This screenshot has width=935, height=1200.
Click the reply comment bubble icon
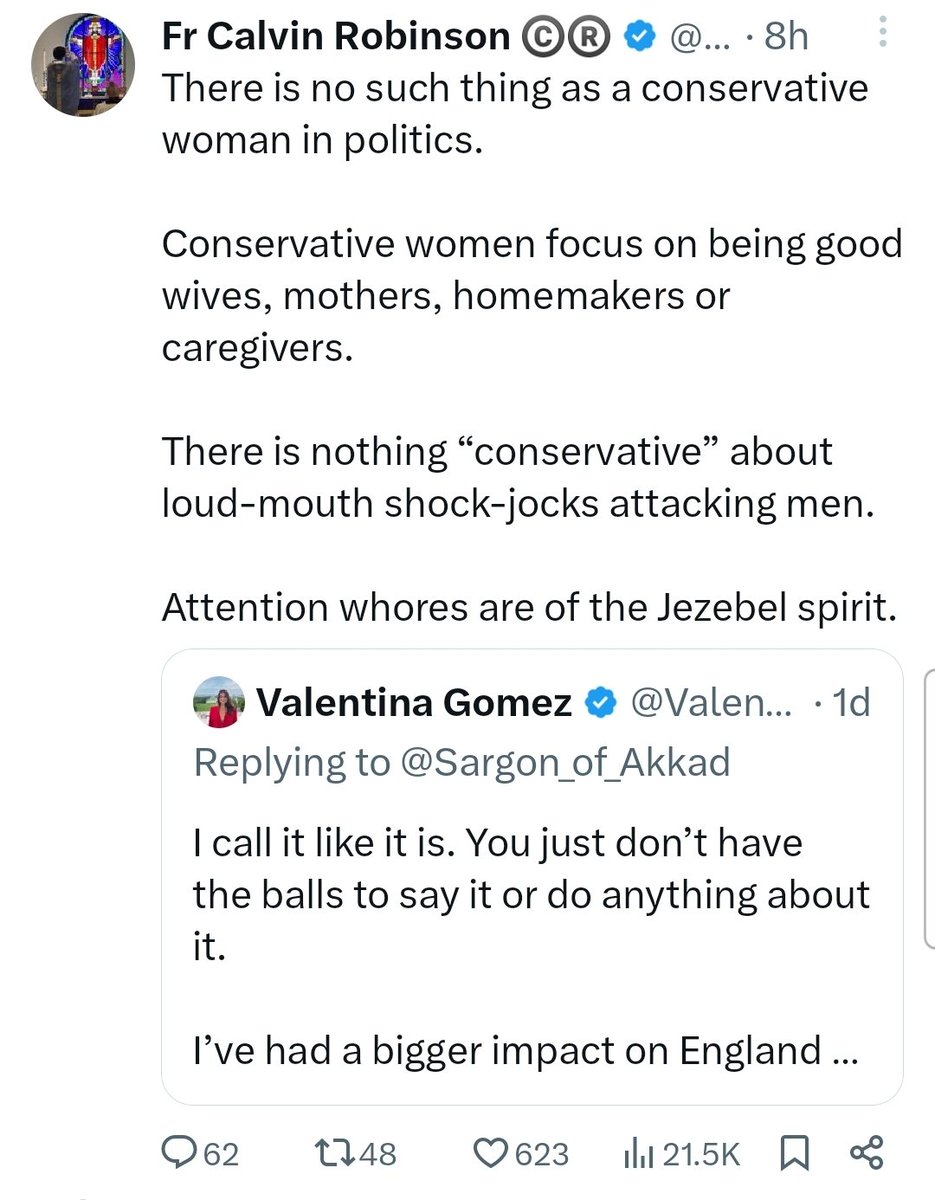(x=180, y=1155)
